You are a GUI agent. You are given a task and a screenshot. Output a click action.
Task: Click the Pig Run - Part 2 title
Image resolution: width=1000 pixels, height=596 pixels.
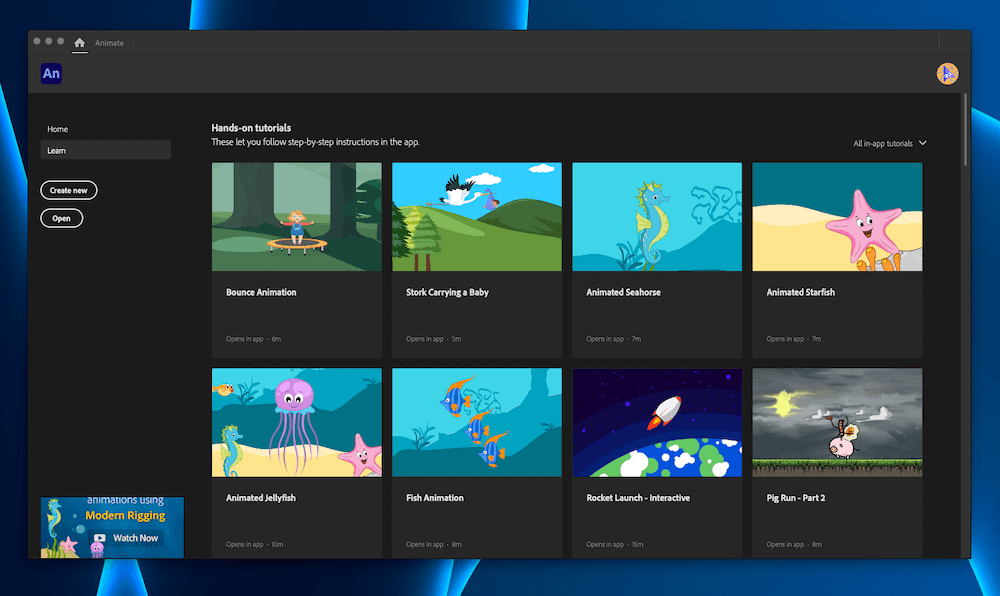[x=796, y=498]
